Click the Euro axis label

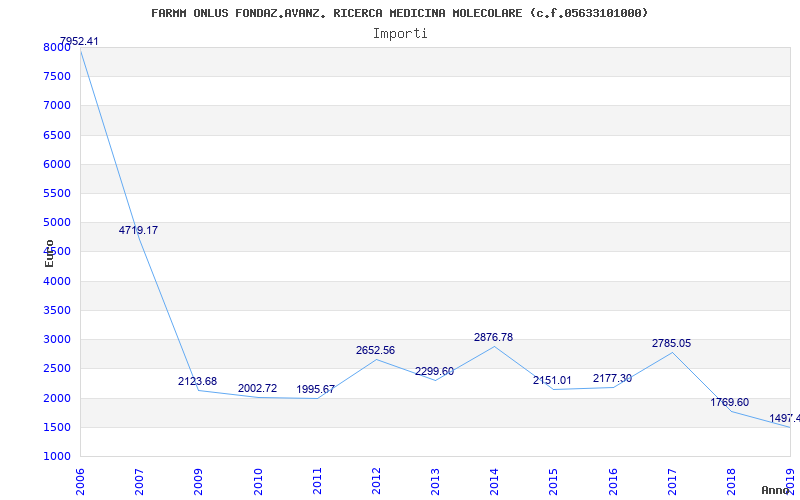point(49,254)
